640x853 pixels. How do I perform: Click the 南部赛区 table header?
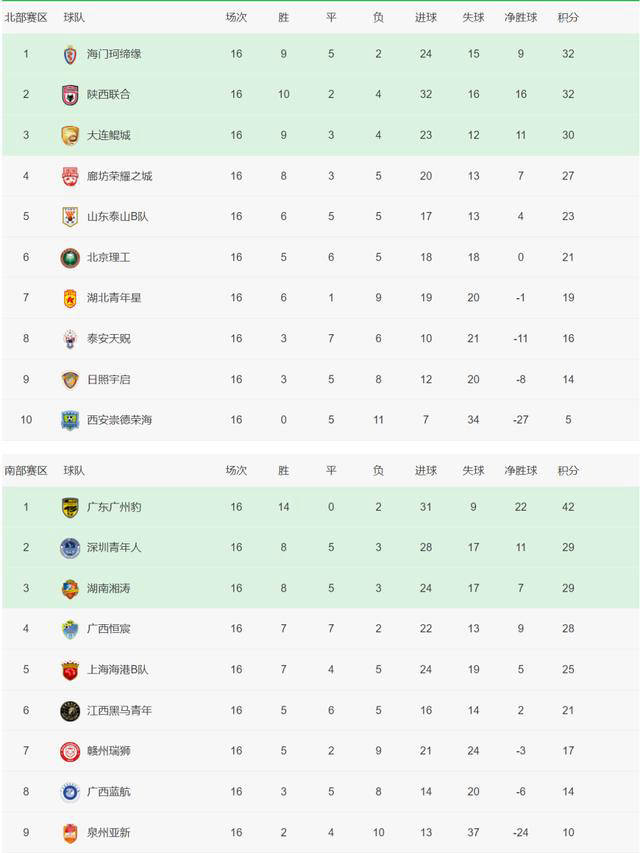[x=26, y=470]
